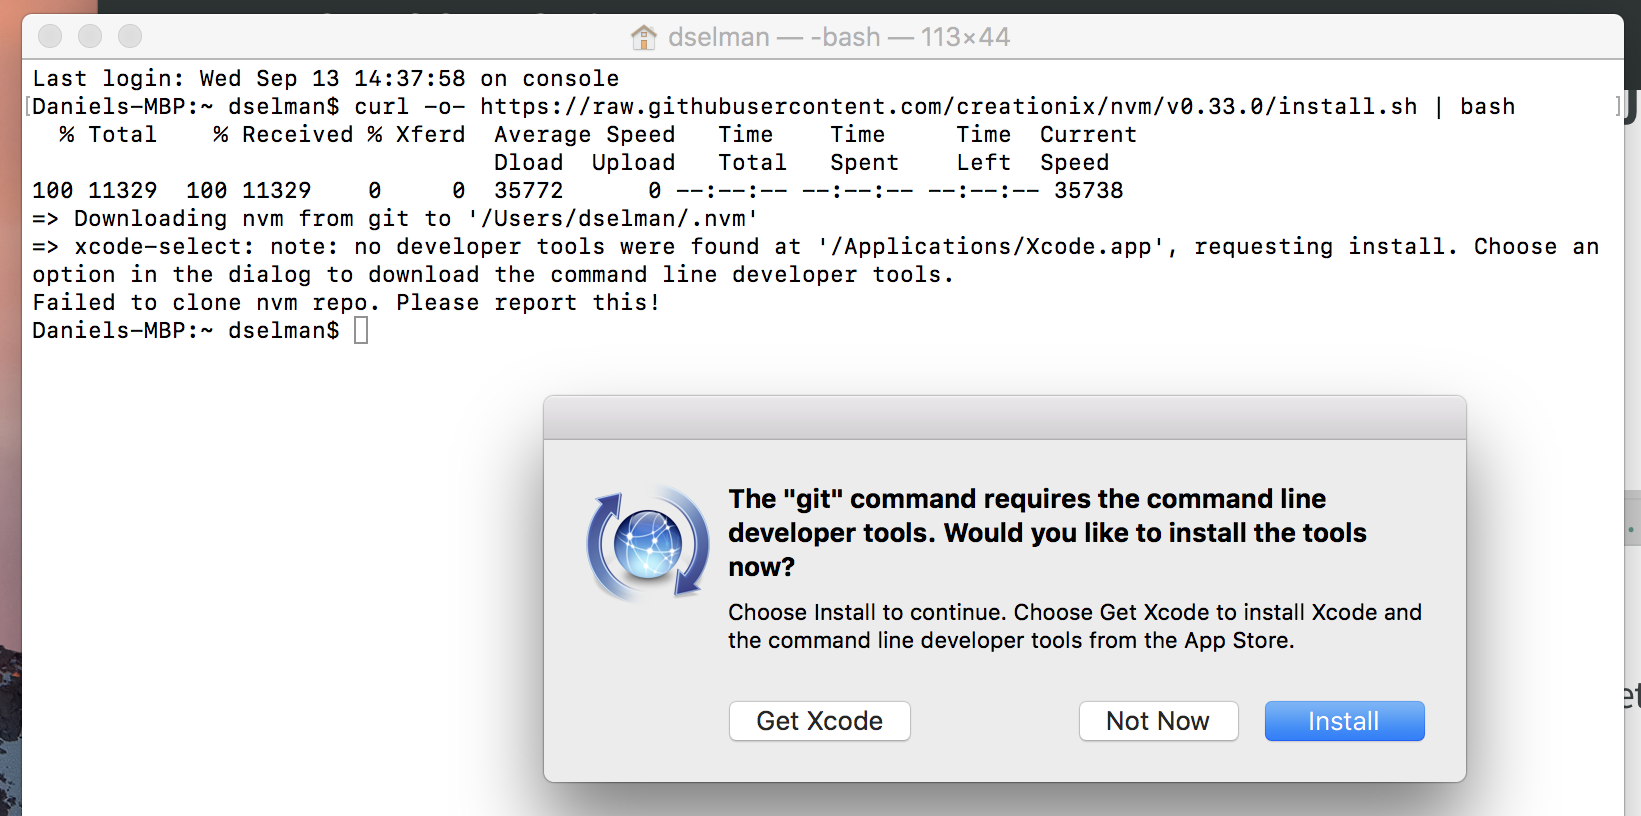Click the Install button in the dialog

tap(1344, 721)
